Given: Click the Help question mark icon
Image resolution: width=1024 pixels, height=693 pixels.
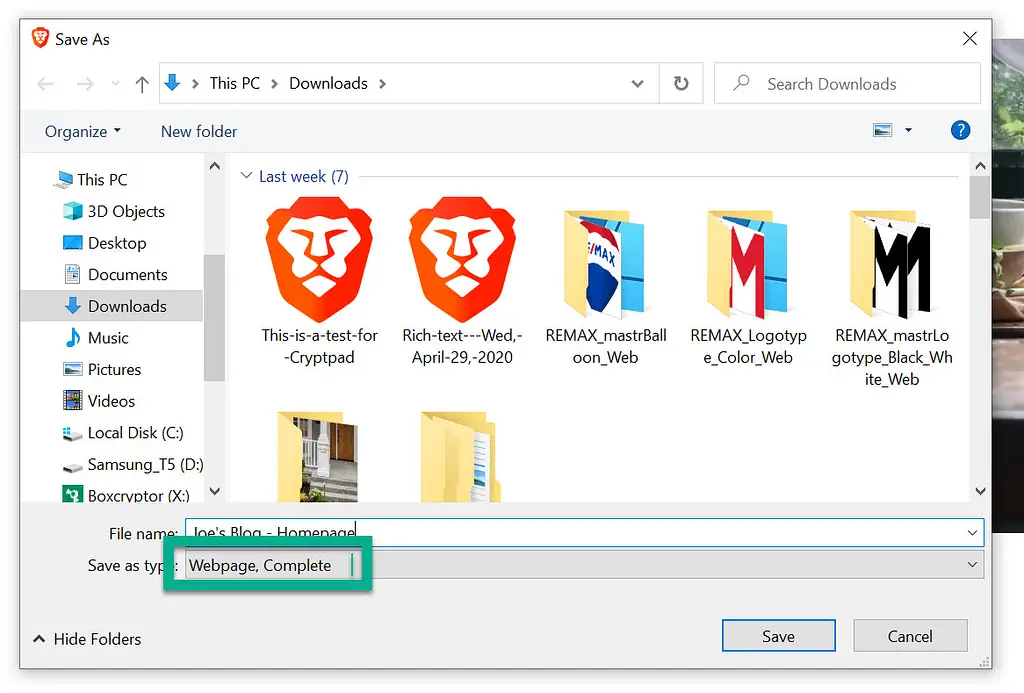Looking at the screenshot, I should point(960,131).
